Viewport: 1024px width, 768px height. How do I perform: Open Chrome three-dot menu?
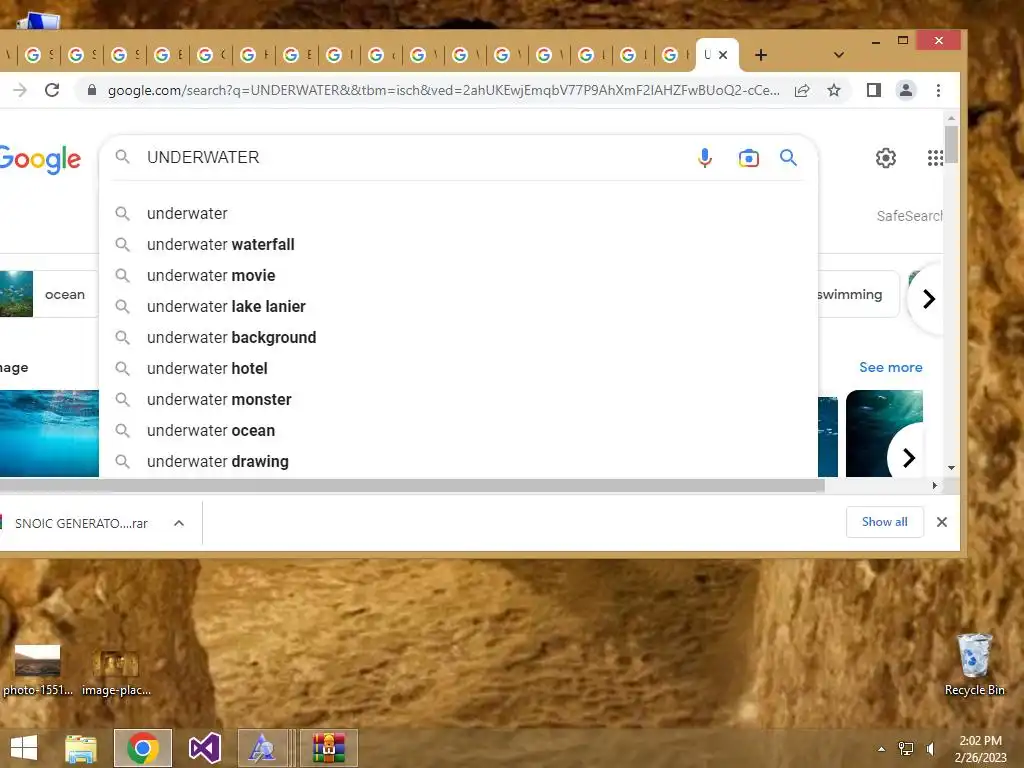(938, 90)
